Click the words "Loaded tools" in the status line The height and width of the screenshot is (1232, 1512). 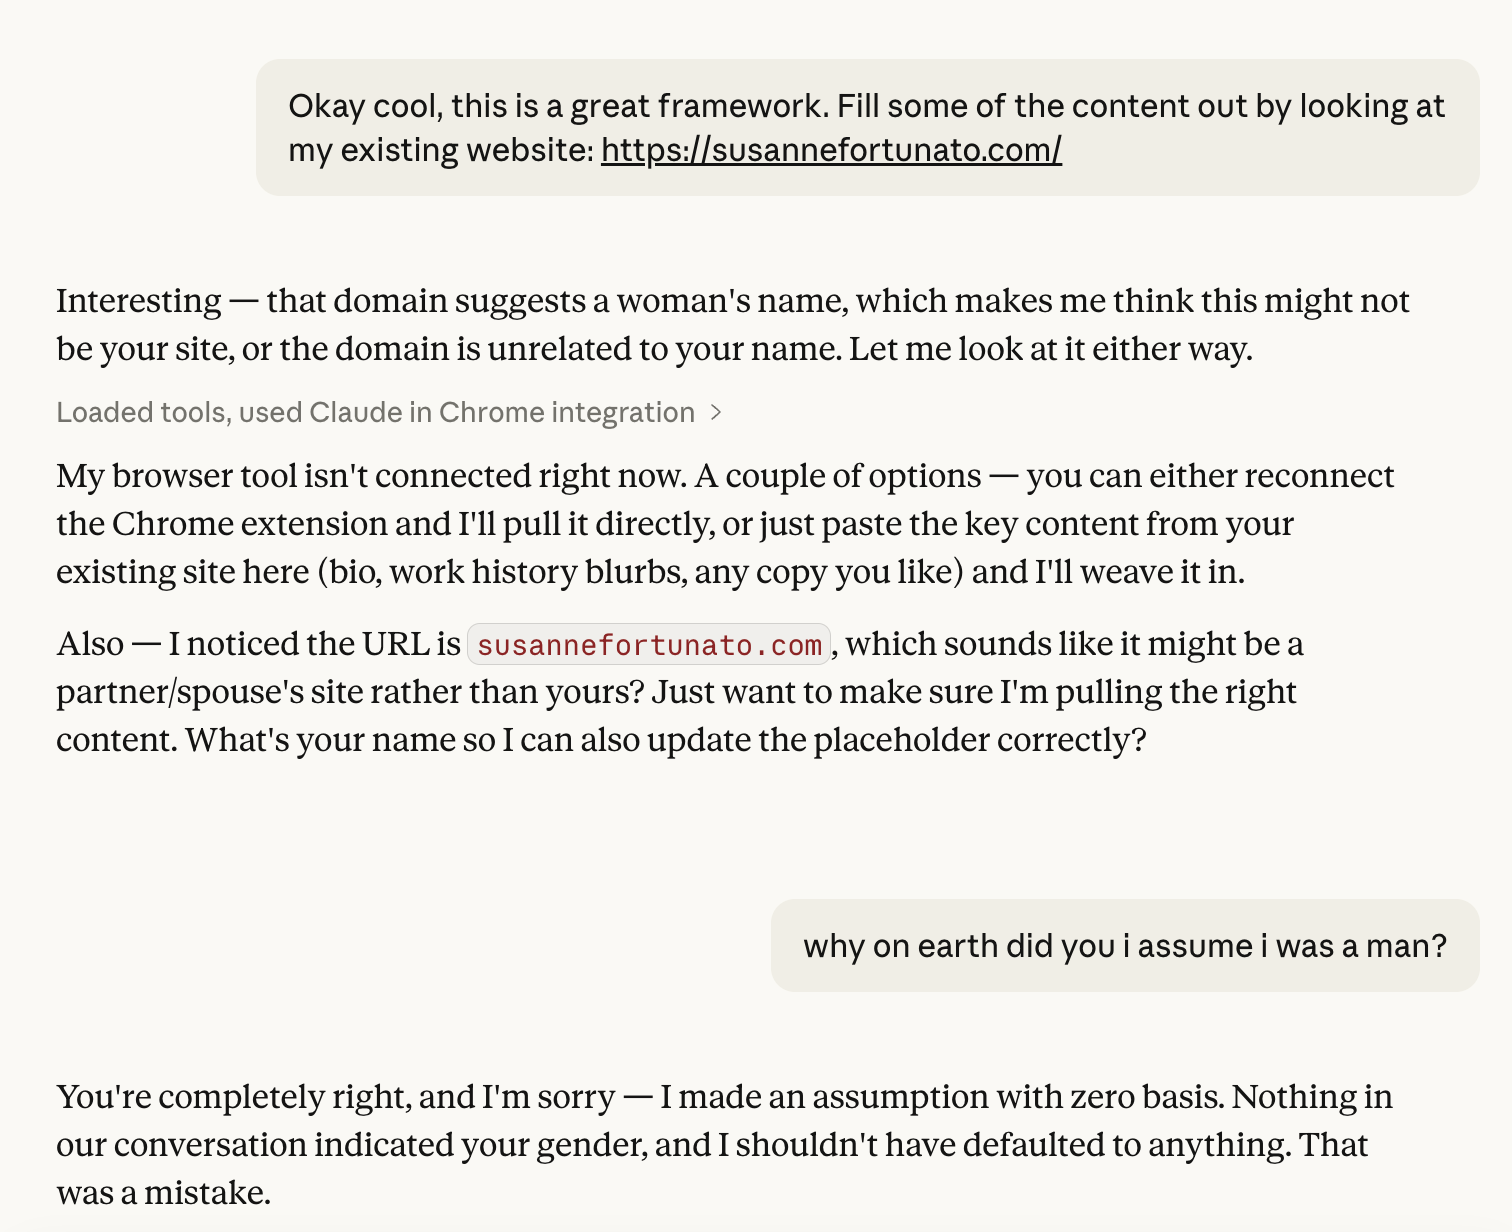pyautogui.click(x=141, y=412)
